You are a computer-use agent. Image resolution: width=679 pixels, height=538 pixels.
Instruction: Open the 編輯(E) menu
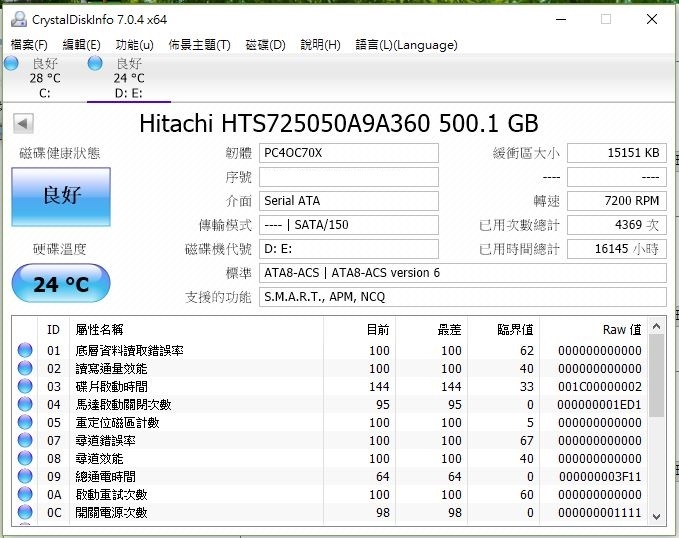(x=81, y=45)
